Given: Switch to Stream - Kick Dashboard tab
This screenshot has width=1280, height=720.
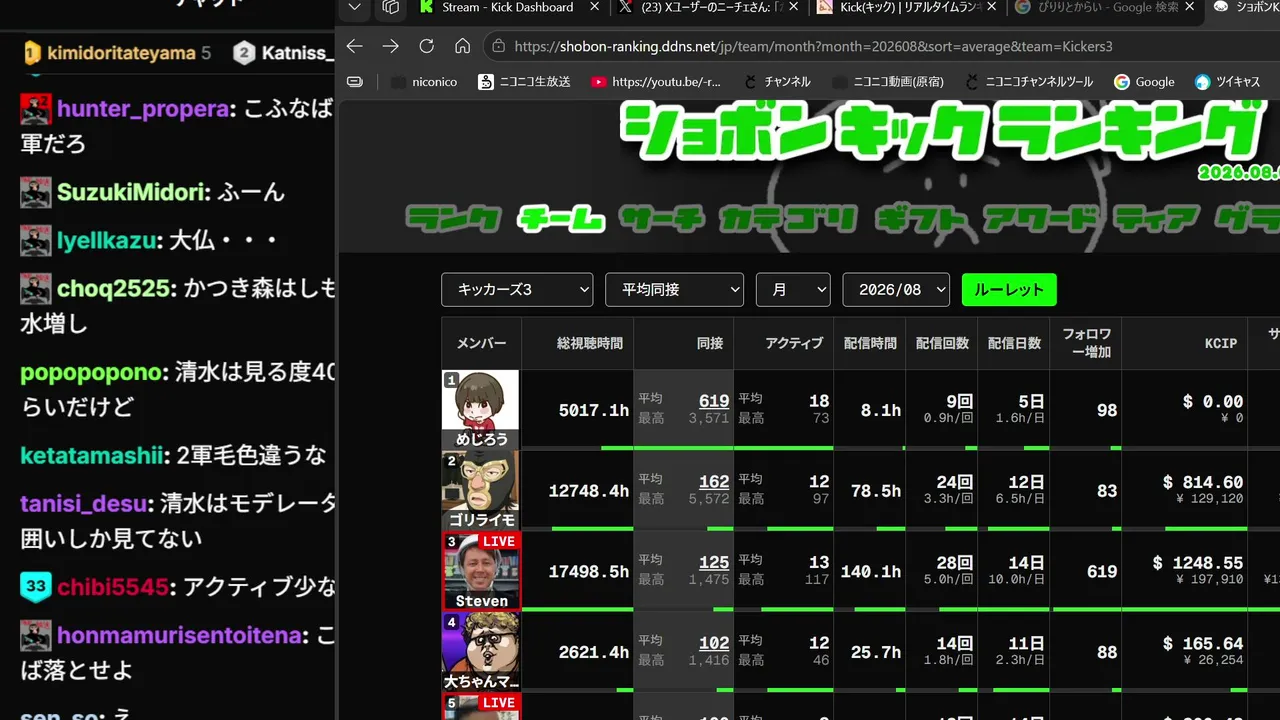Looking at the screenshot, I should pyautogui.click(x=507, y=7).
